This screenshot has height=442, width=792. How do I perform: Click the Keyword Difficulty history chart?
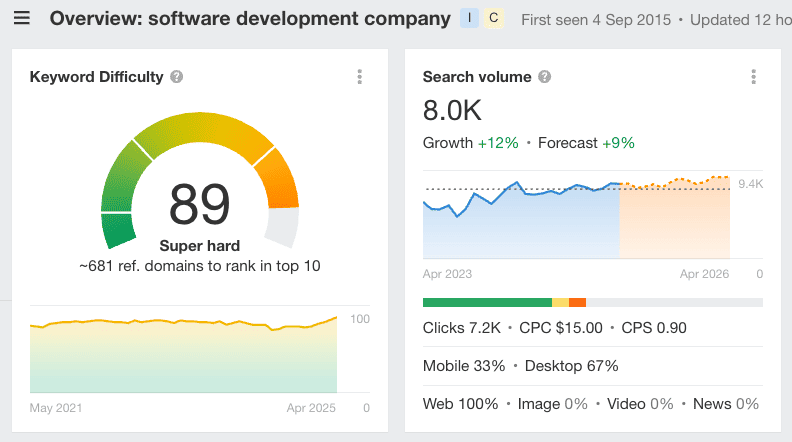[x=183, y=355]
